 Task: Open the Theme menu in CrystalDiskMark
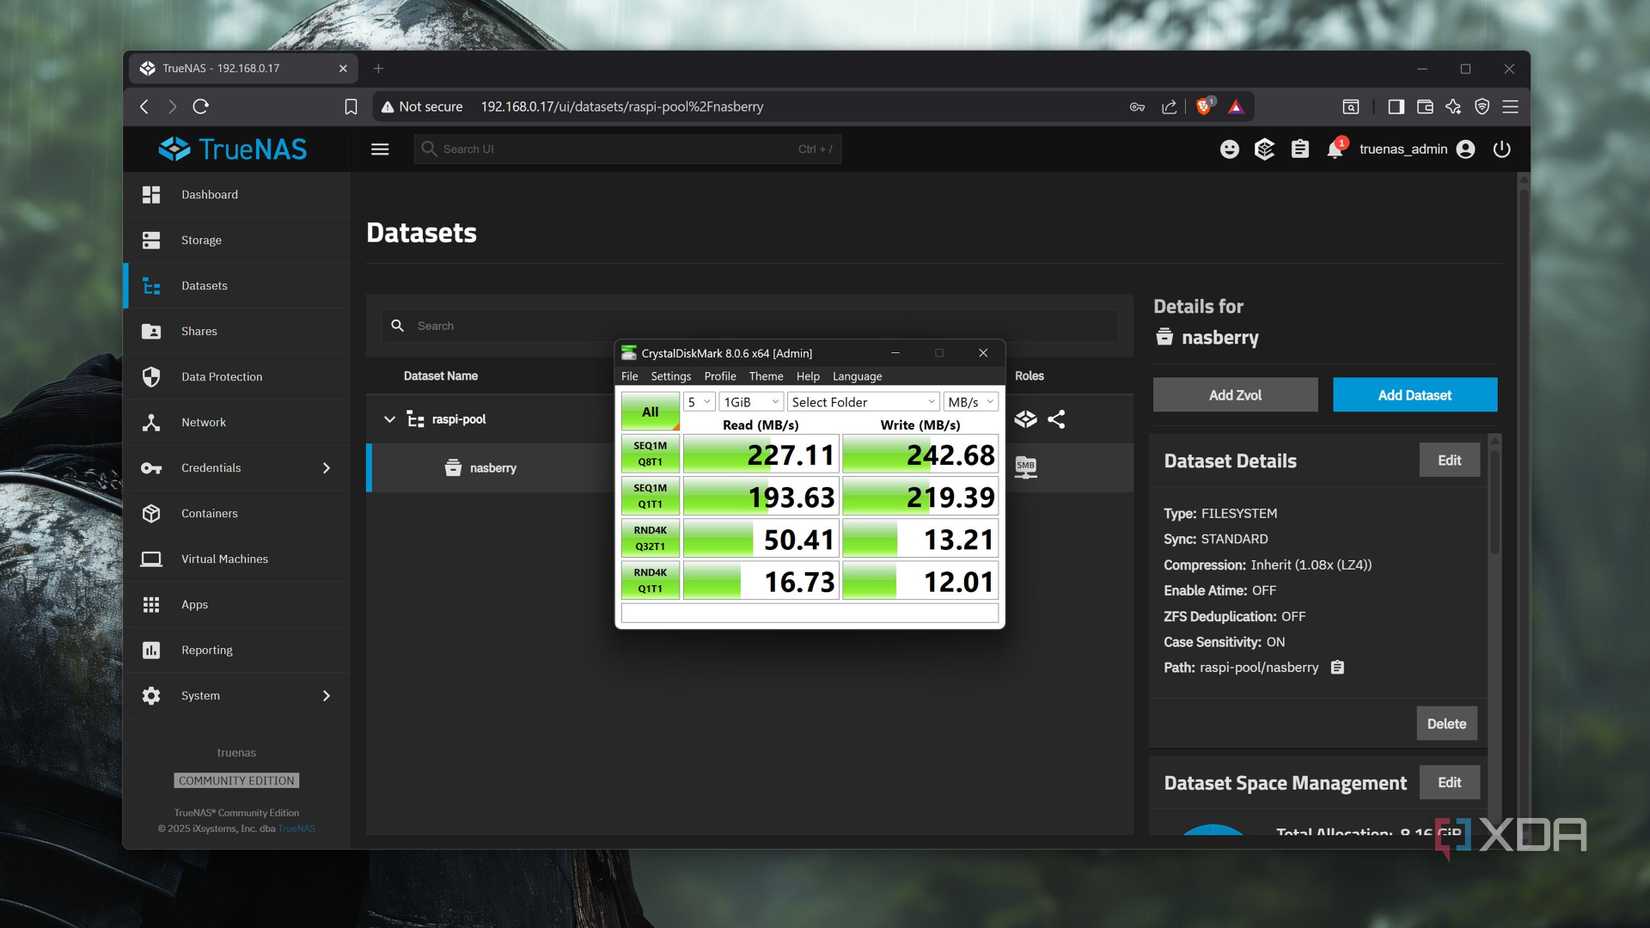(766, 376)
